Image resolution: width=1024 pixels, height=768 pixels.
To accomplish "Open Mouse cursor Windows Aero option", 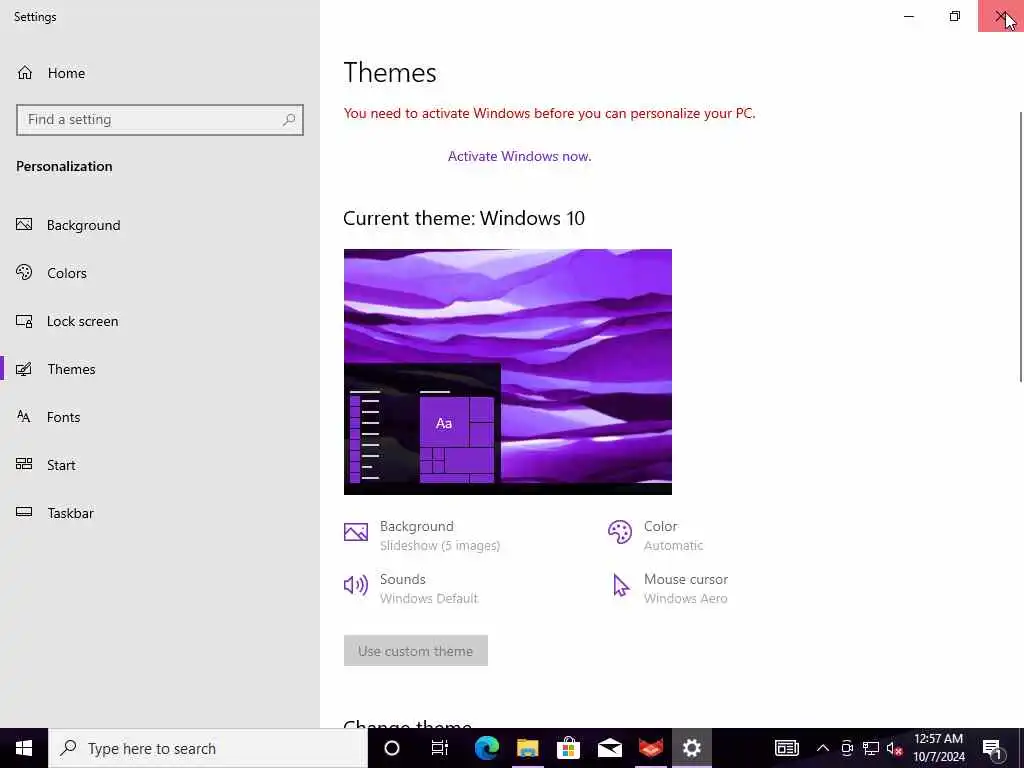I will coord(669,588).
